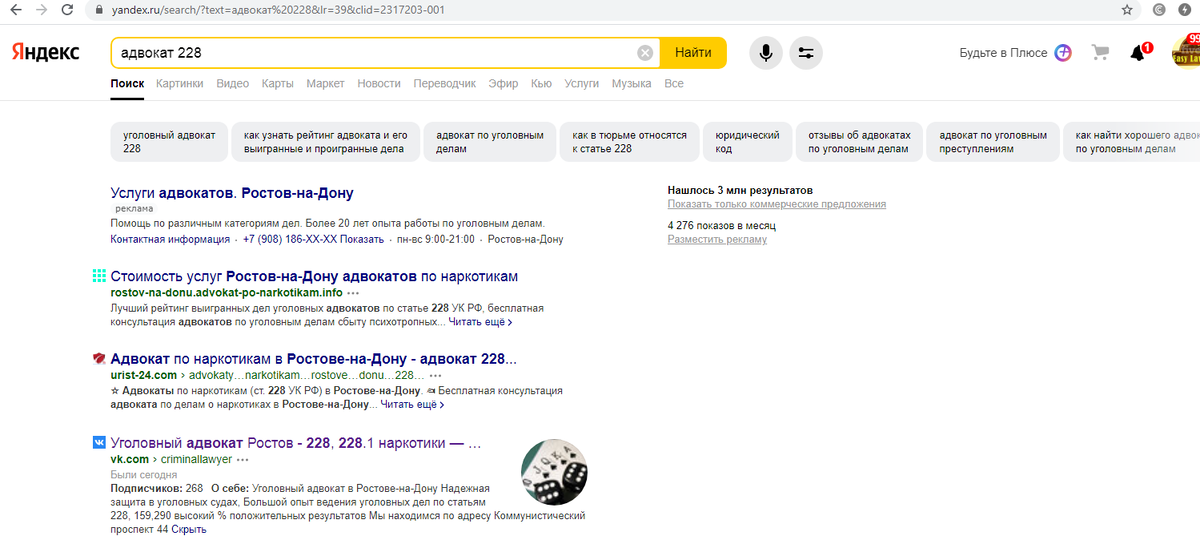Open the Переводчик tab
The image size is (1200, 536).
pos(445,83)
